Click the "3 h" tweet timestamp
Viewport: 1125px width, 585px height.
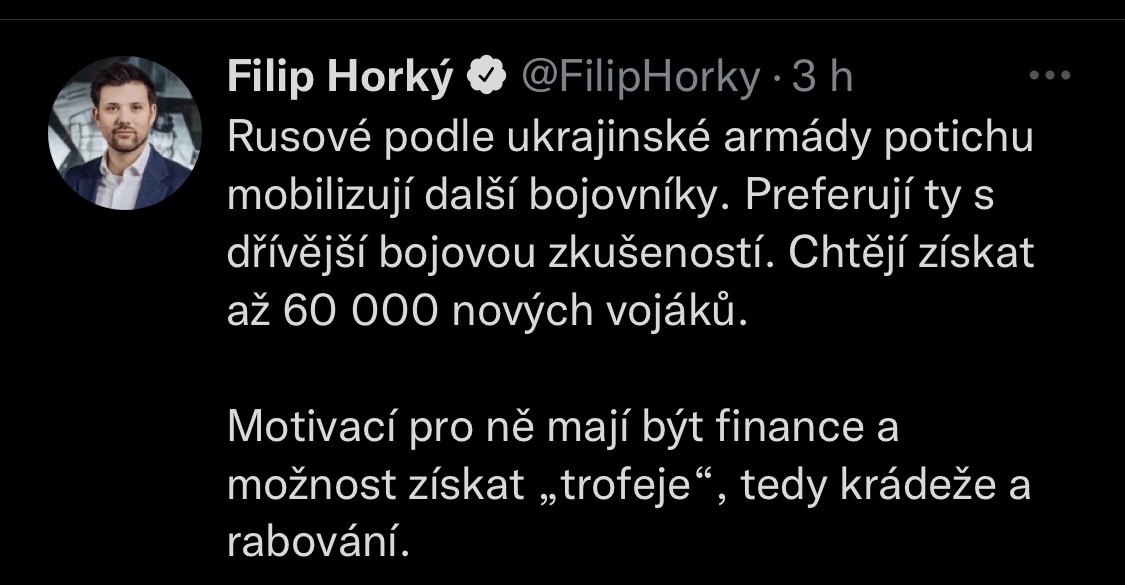822,78
